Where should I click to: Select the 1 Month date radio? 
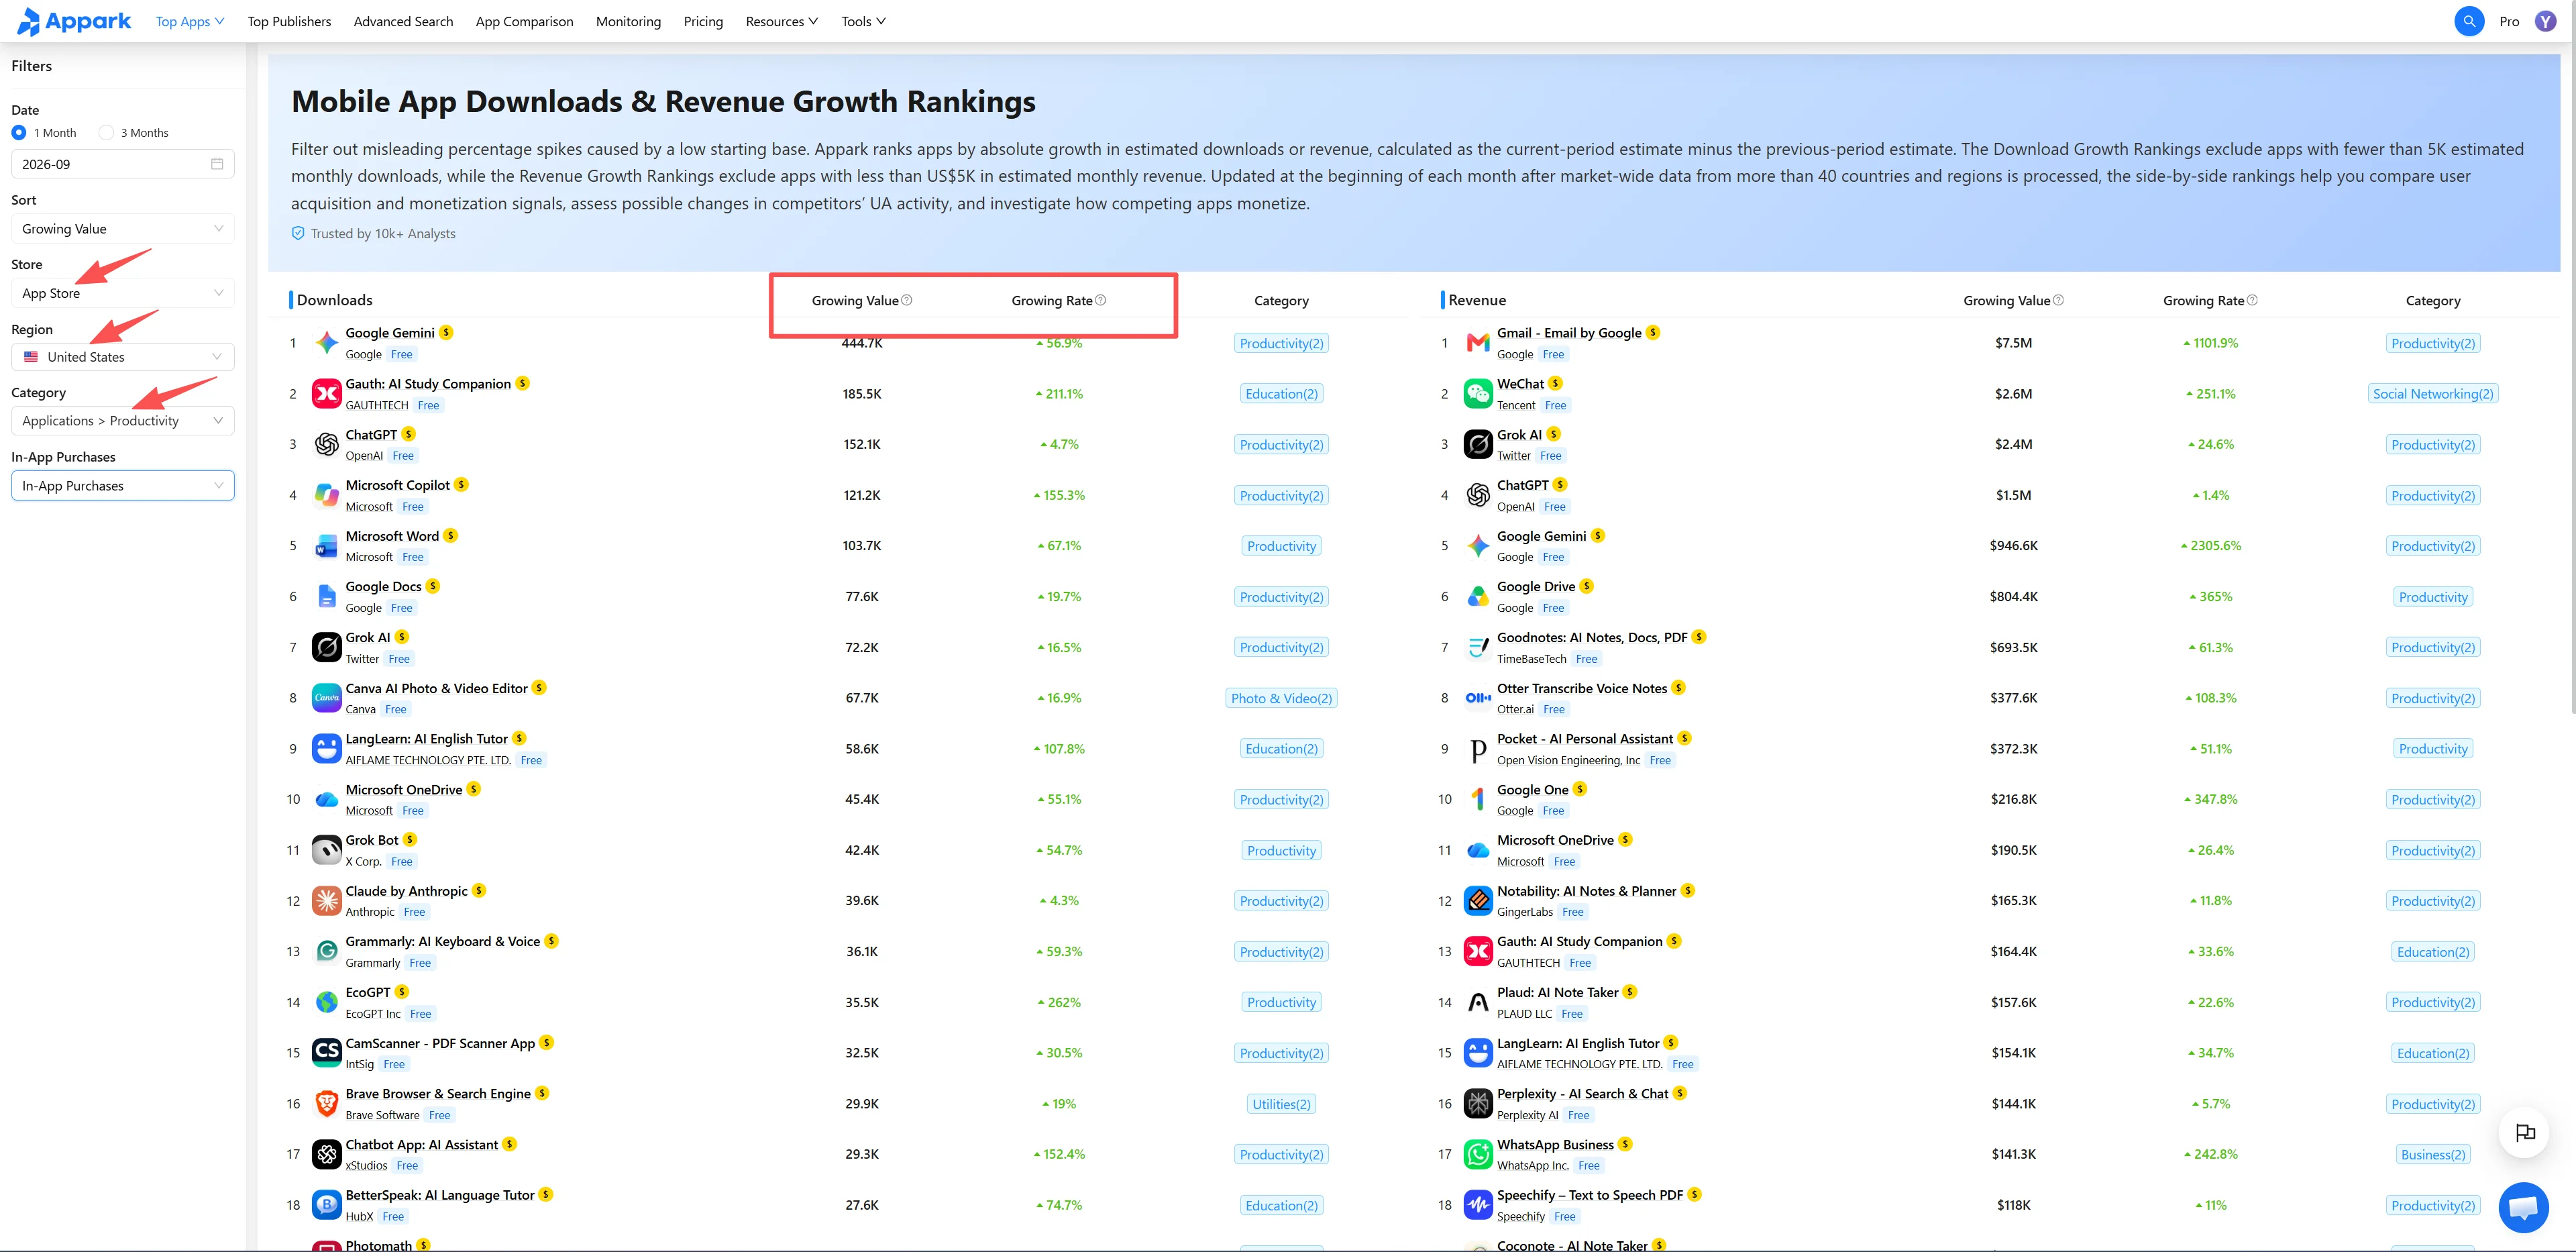[x=19, y=132]
